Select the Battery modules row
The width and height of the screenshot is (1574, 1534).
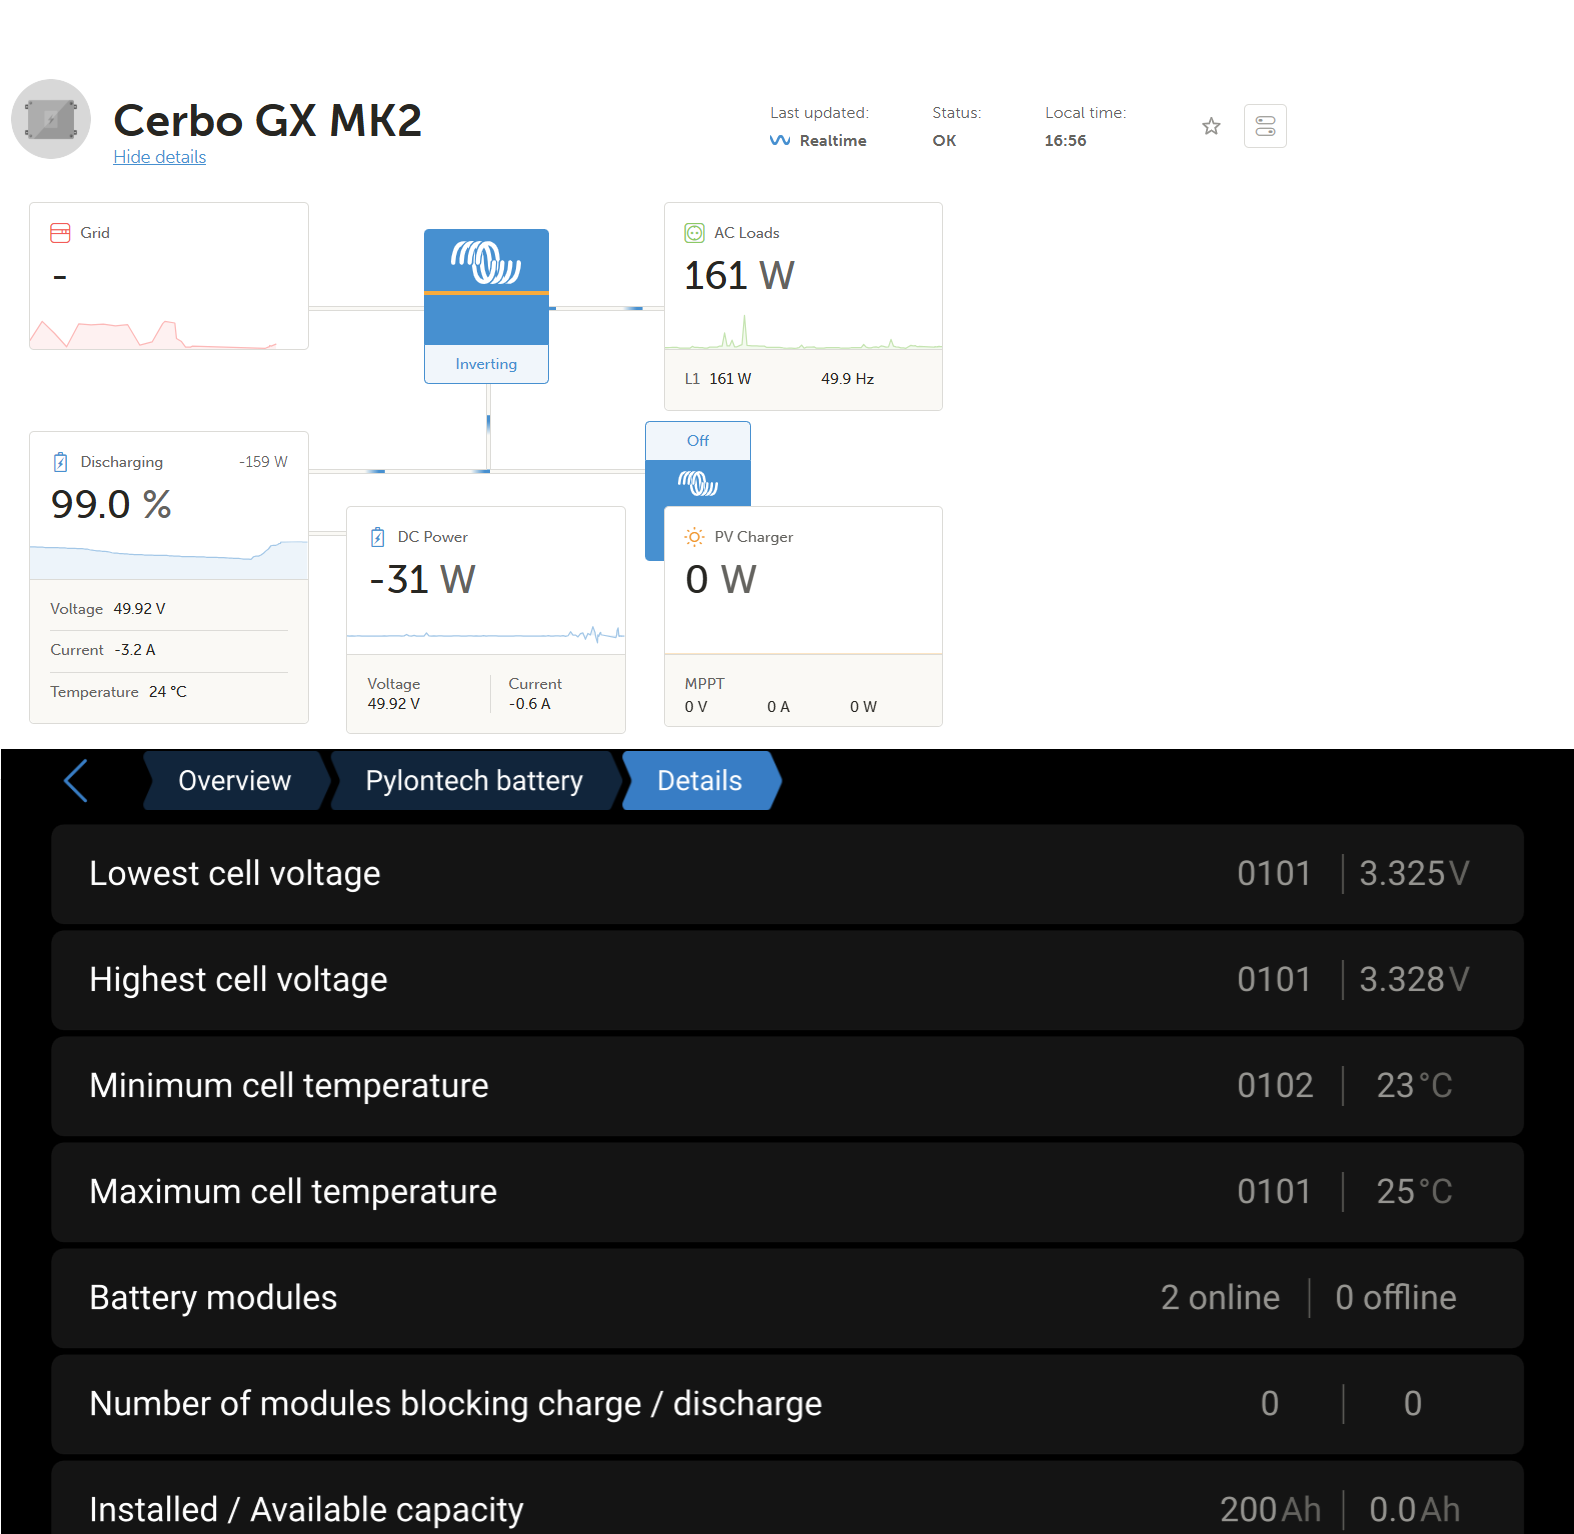coord(786,1297)
